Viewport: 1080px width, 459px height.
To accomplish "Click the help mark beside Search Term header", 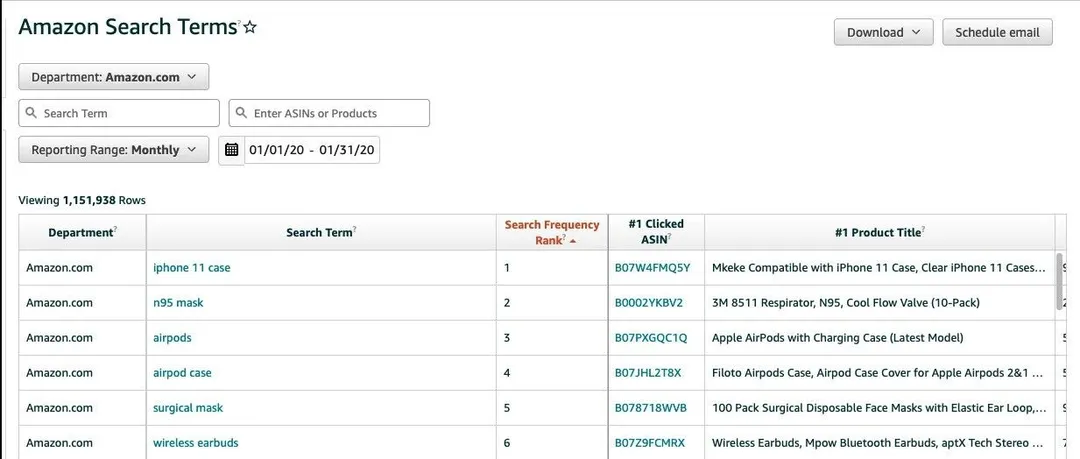I will pos(355,229).
